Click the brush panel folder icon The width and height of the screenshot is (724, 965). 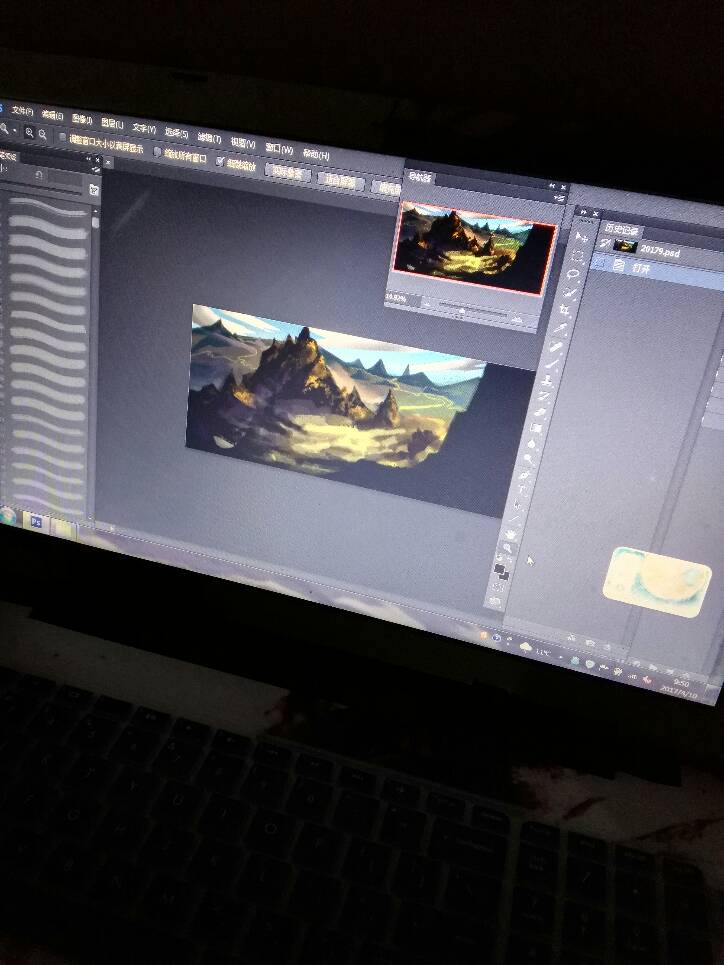coord(94,190)
